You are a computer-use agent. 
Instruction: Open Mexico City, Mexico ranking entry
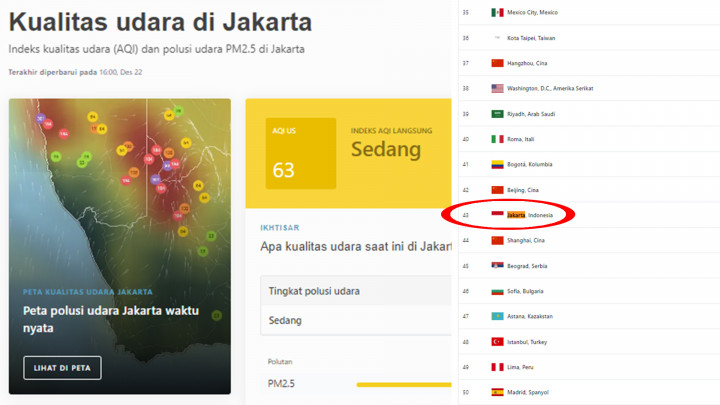coord(532,12)
